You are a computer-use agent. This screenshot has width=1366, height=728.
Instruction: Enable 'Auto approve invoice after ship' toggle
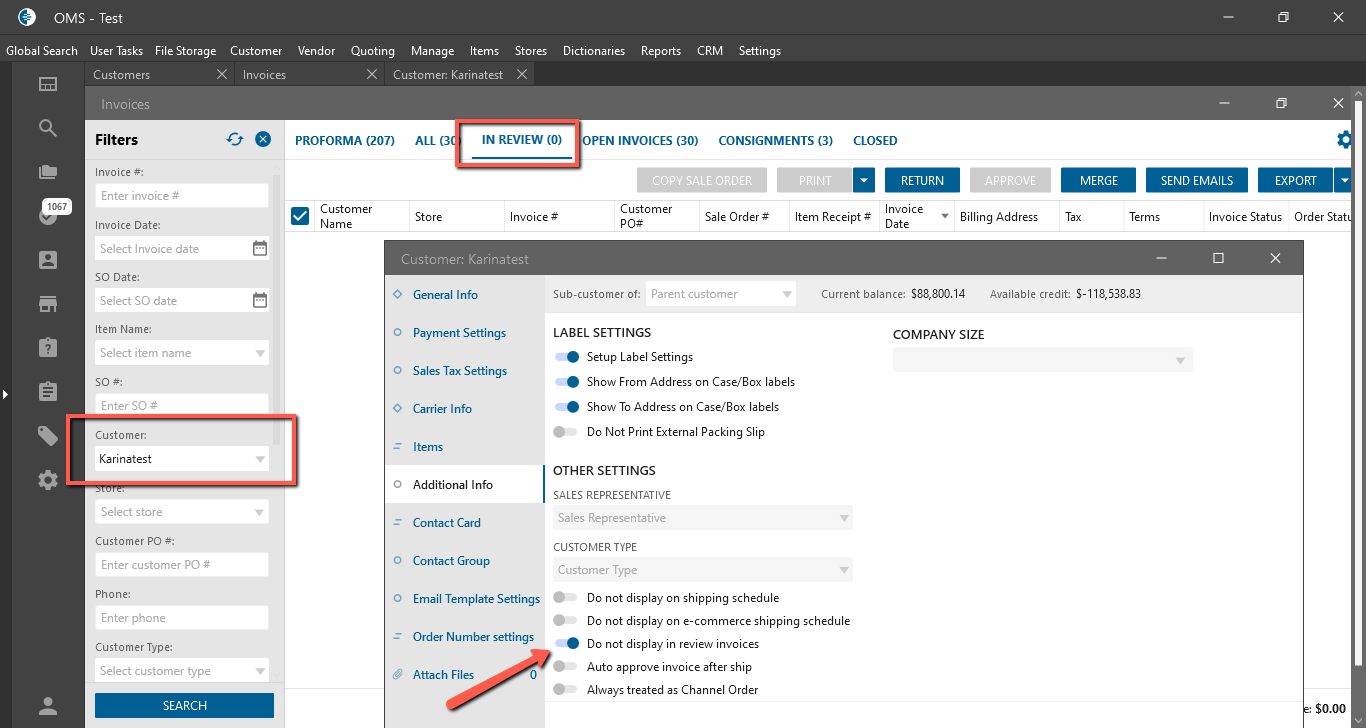566,667
